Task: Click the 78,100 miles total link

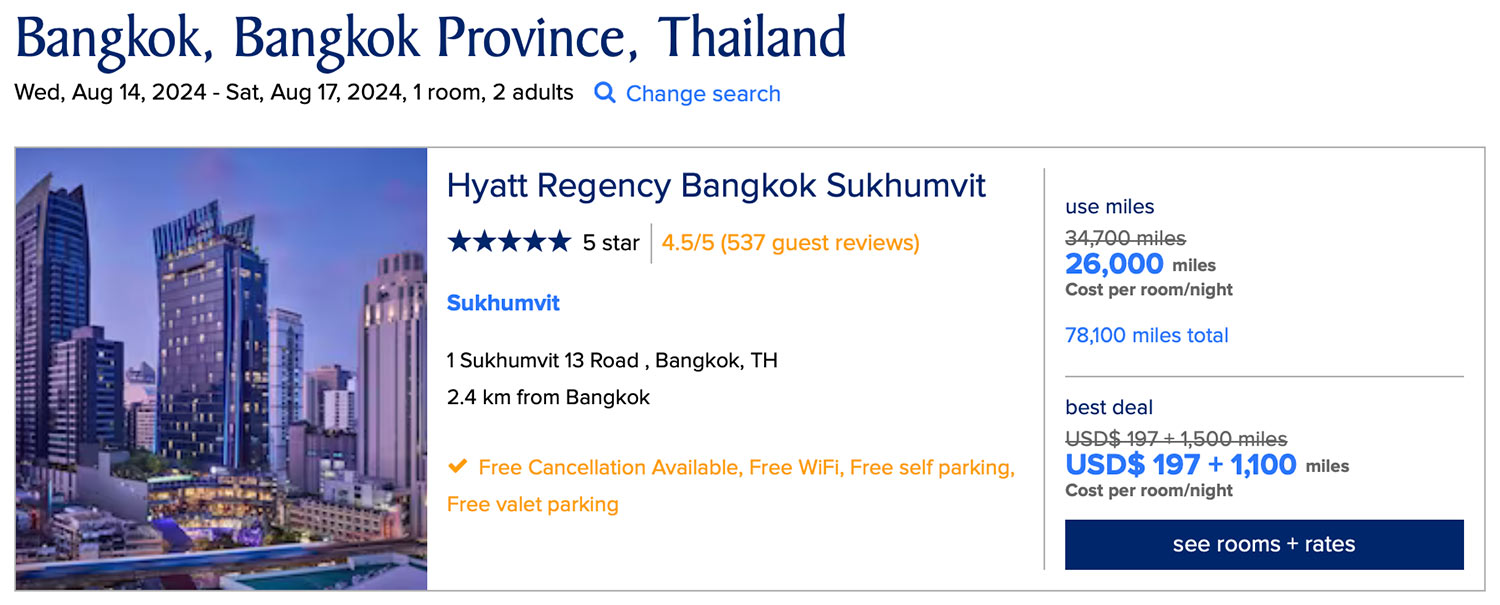Action: [1146, 335]
